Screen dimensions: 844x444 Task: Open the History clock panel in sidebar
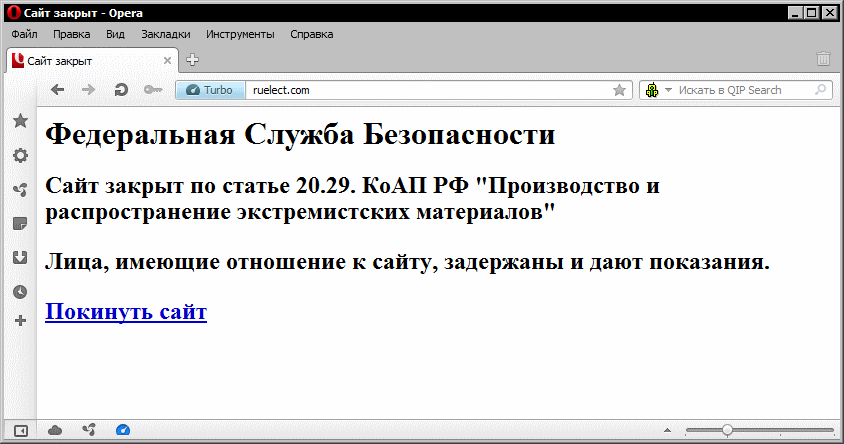tap(19, 291)
